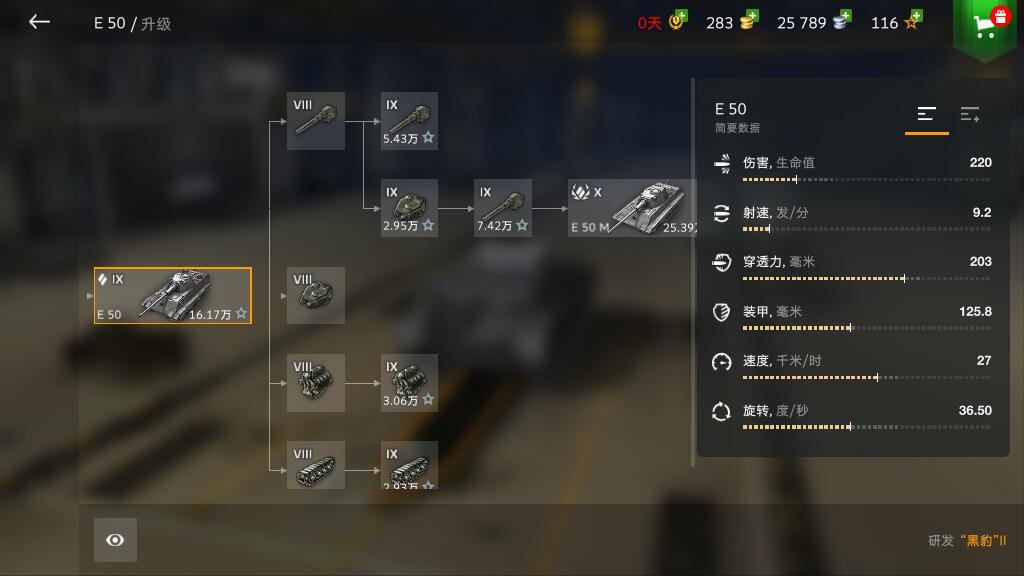This screenshot has width=1024, height=576.
Task: Open the shop cart icon
Action: pyautogui.click(x=985, y=25)
